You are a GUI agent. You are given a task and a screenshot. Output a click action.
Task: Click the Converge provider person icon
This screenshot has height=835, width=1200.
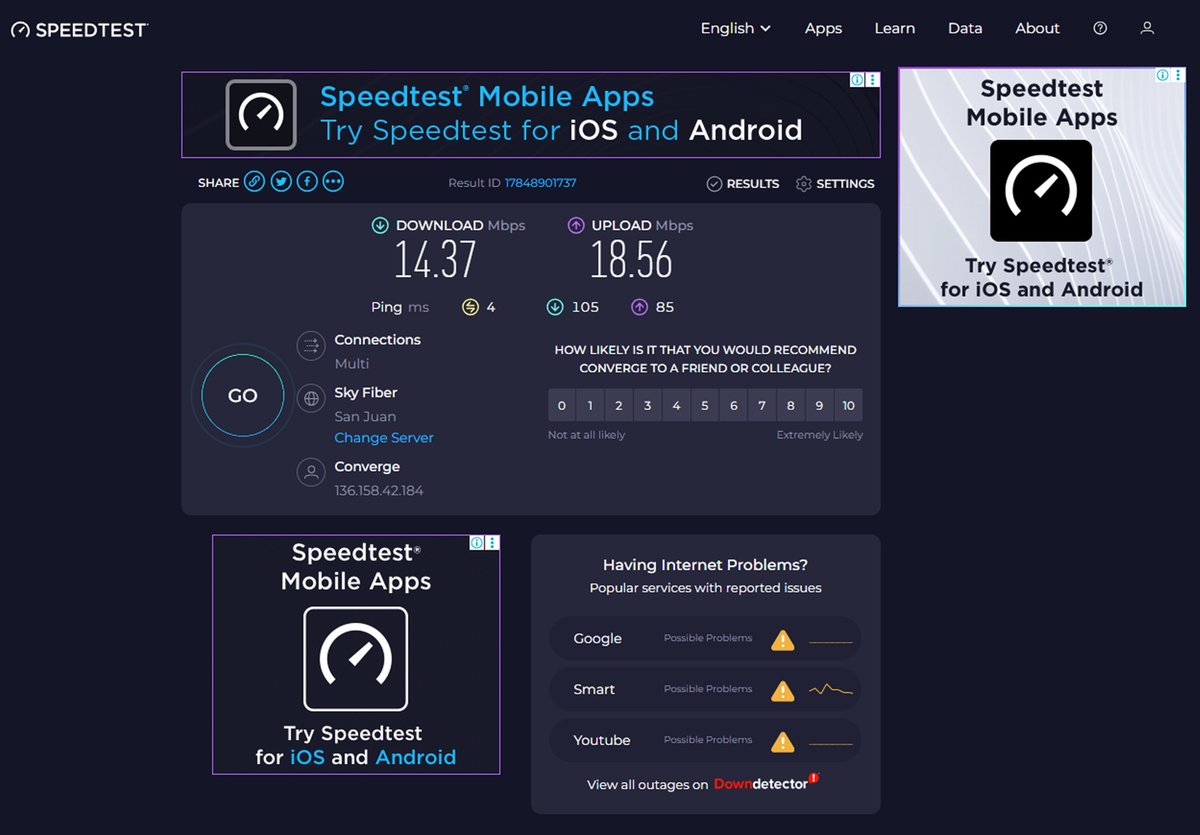(312, 472)
